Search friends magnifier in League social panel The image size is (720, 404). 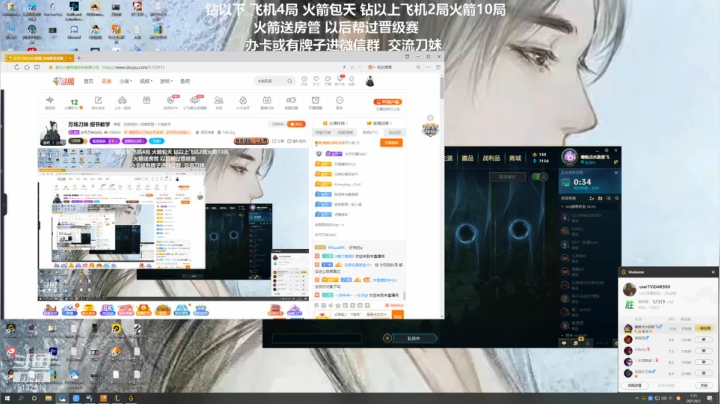pyautogui.click(x=617, y=198)
